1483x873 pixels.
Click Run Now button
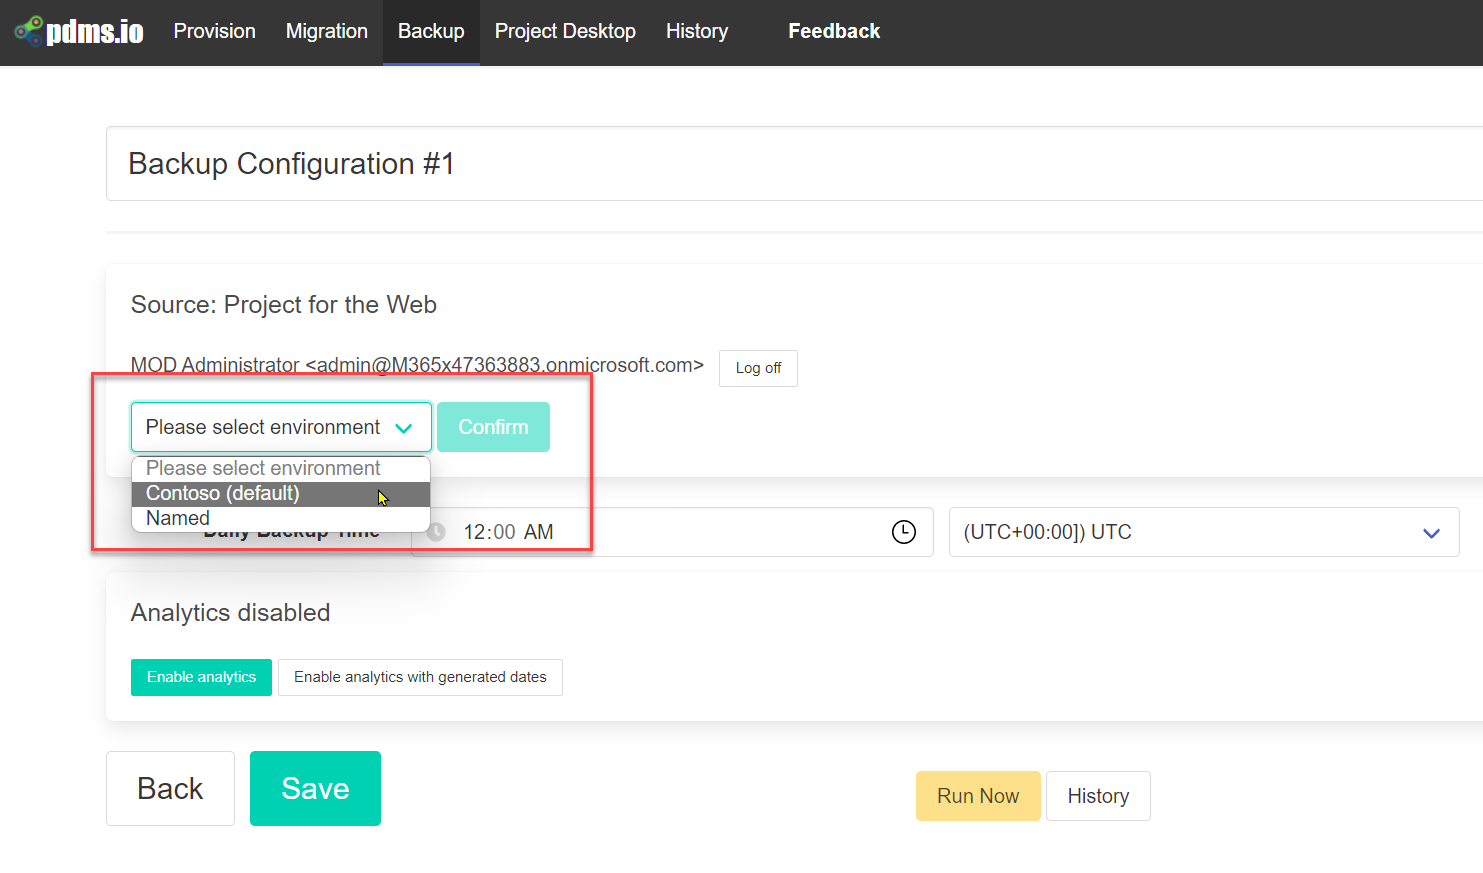tap(978, 796)
